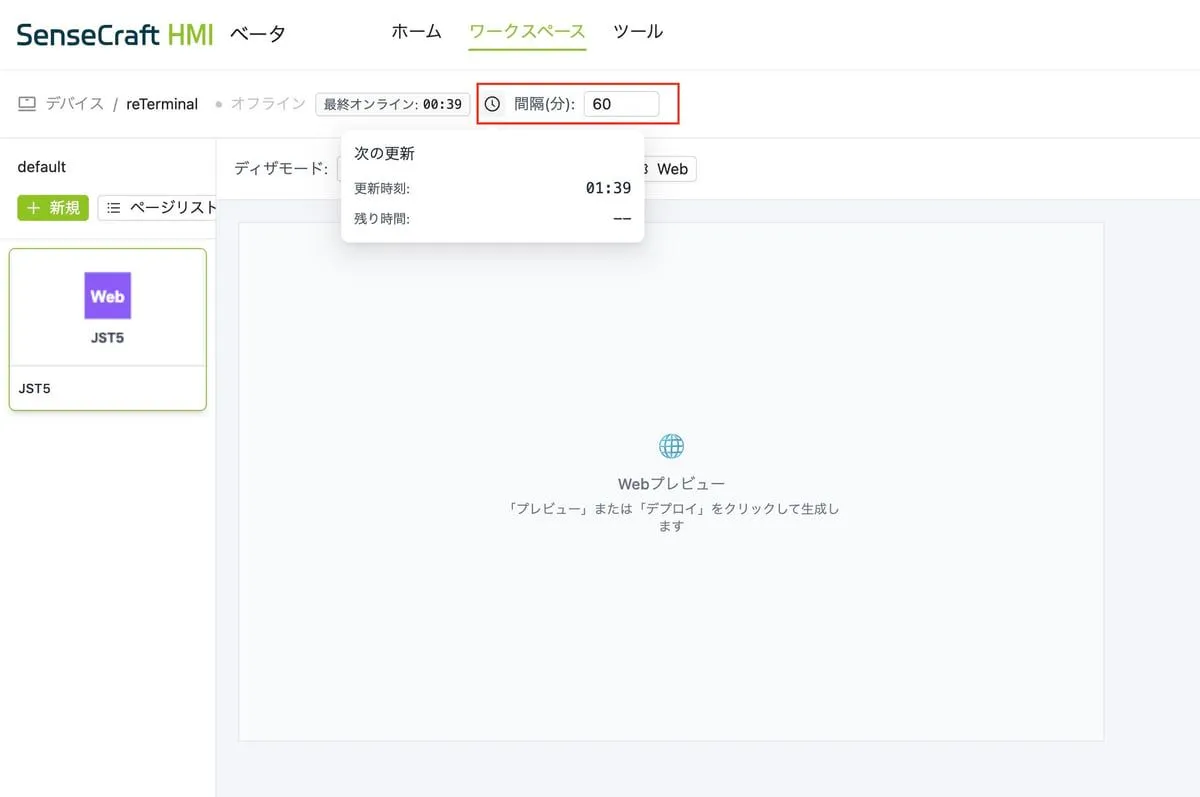
Task: Click the reTerminal breadcrumb link
Action: click(x=162, y=104)
